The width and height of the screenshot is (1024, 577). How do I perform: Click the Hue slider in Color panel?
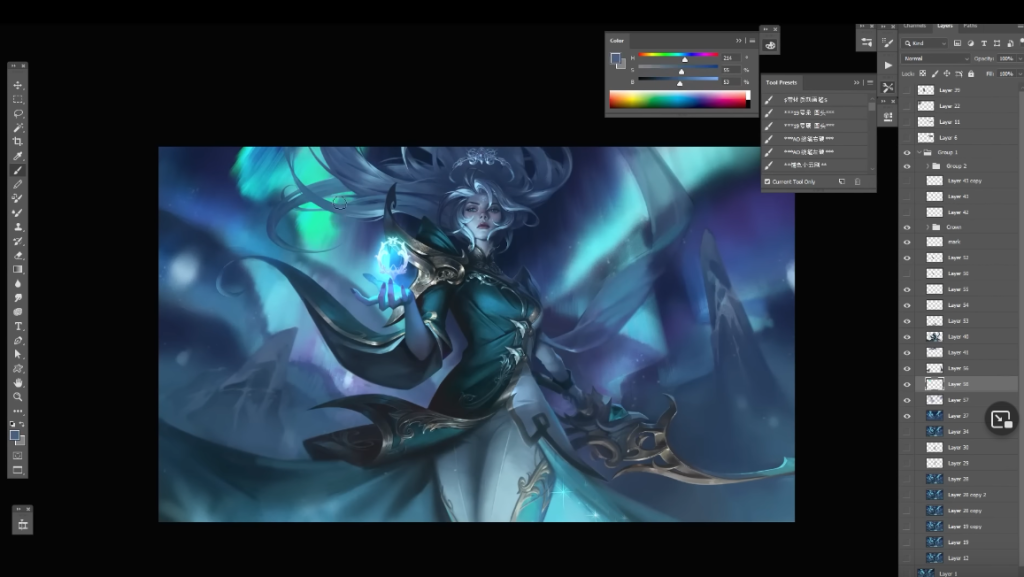[679, 55]
